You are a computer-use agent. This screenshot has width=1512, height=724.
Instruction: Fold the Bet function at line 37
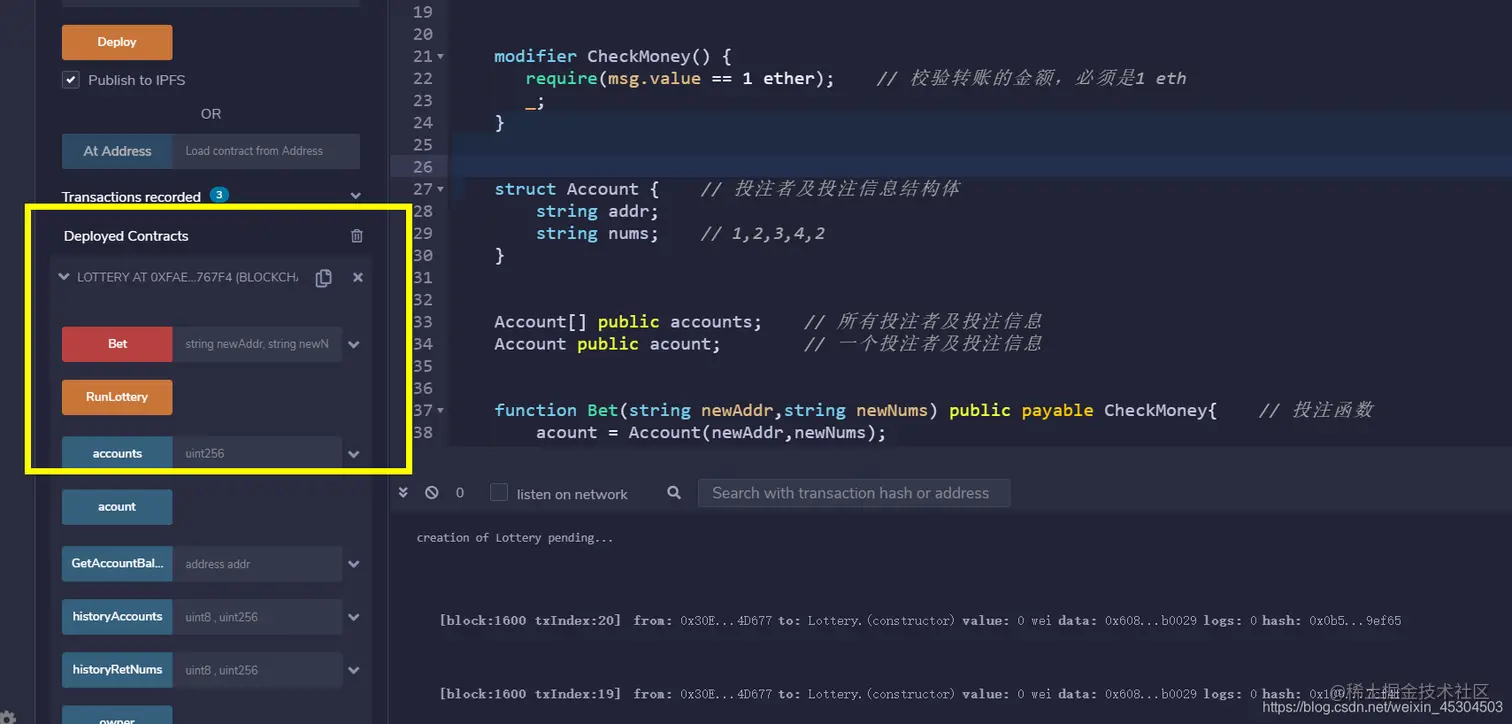click(x=441, y=410)
